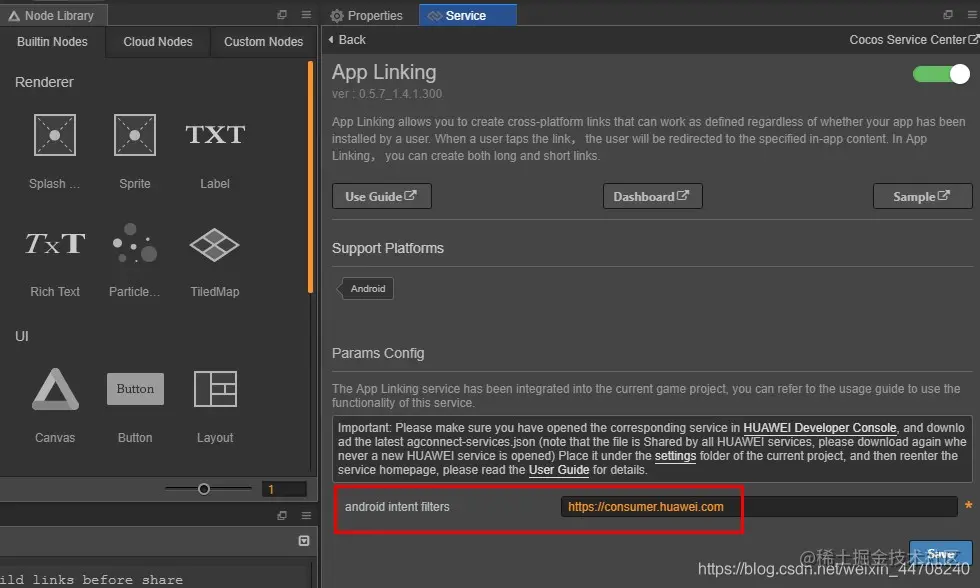This screenshot has width=980, height=588.
Task: Open the Use Guide button
Action: [381, 196]
